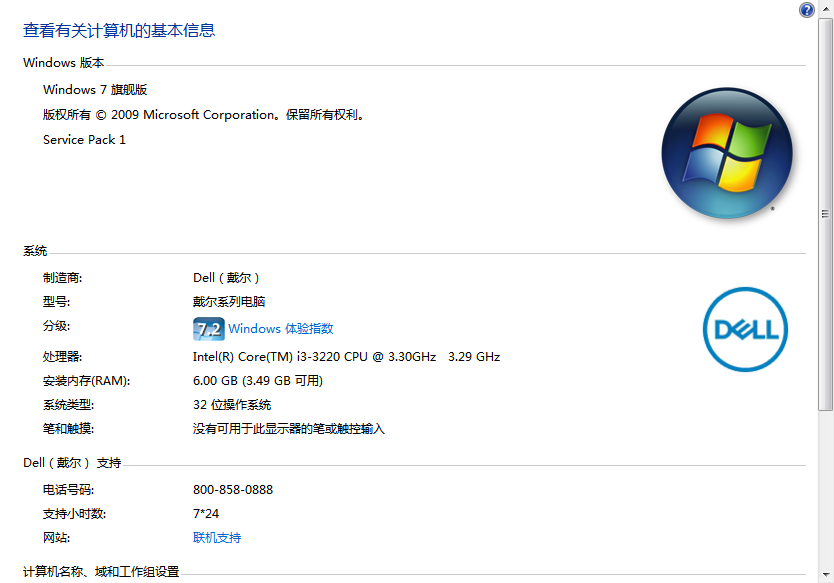Click the 7.2 experience index score badge
Image resolution: width=834 pixels, height=583 pixels.
208,329
